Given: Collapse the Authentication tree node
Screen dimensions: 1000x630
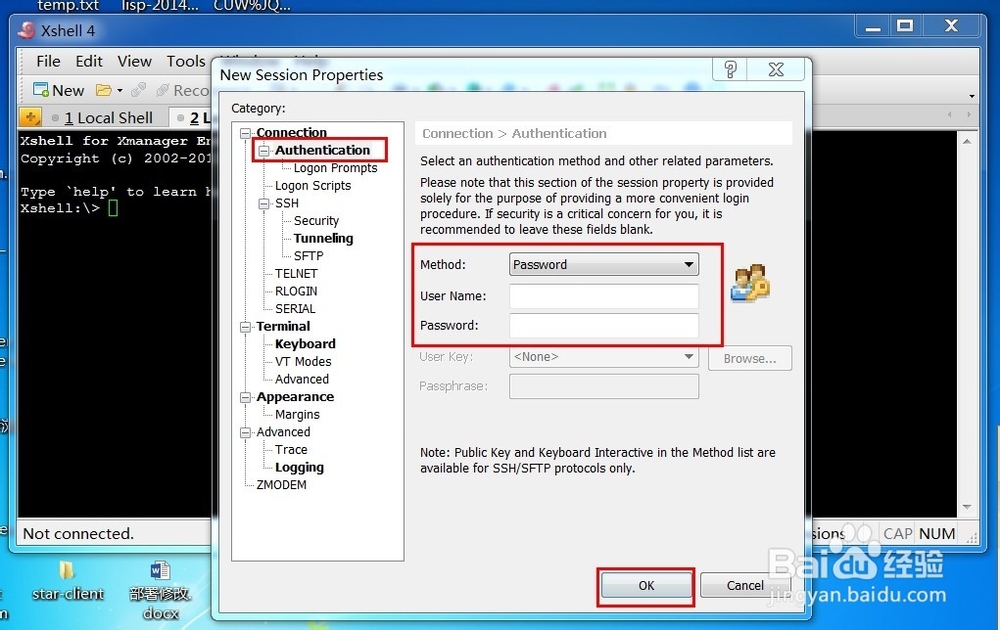Looking at the screenshot, I should pyautogui.click(x=264, y=151).
